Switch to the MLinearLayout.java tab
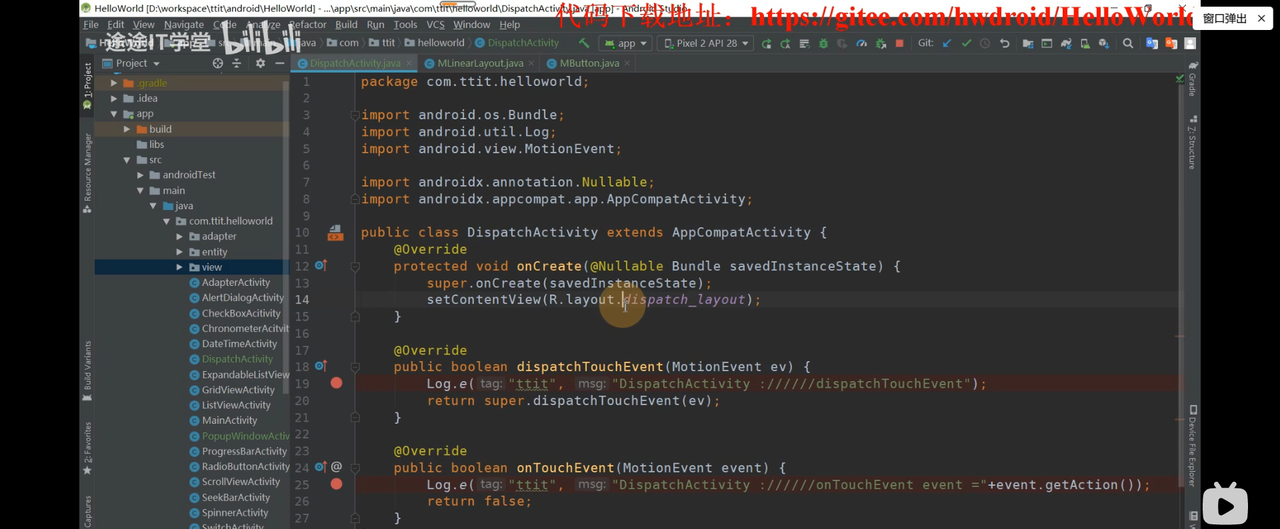 click(x=480, y=63)
